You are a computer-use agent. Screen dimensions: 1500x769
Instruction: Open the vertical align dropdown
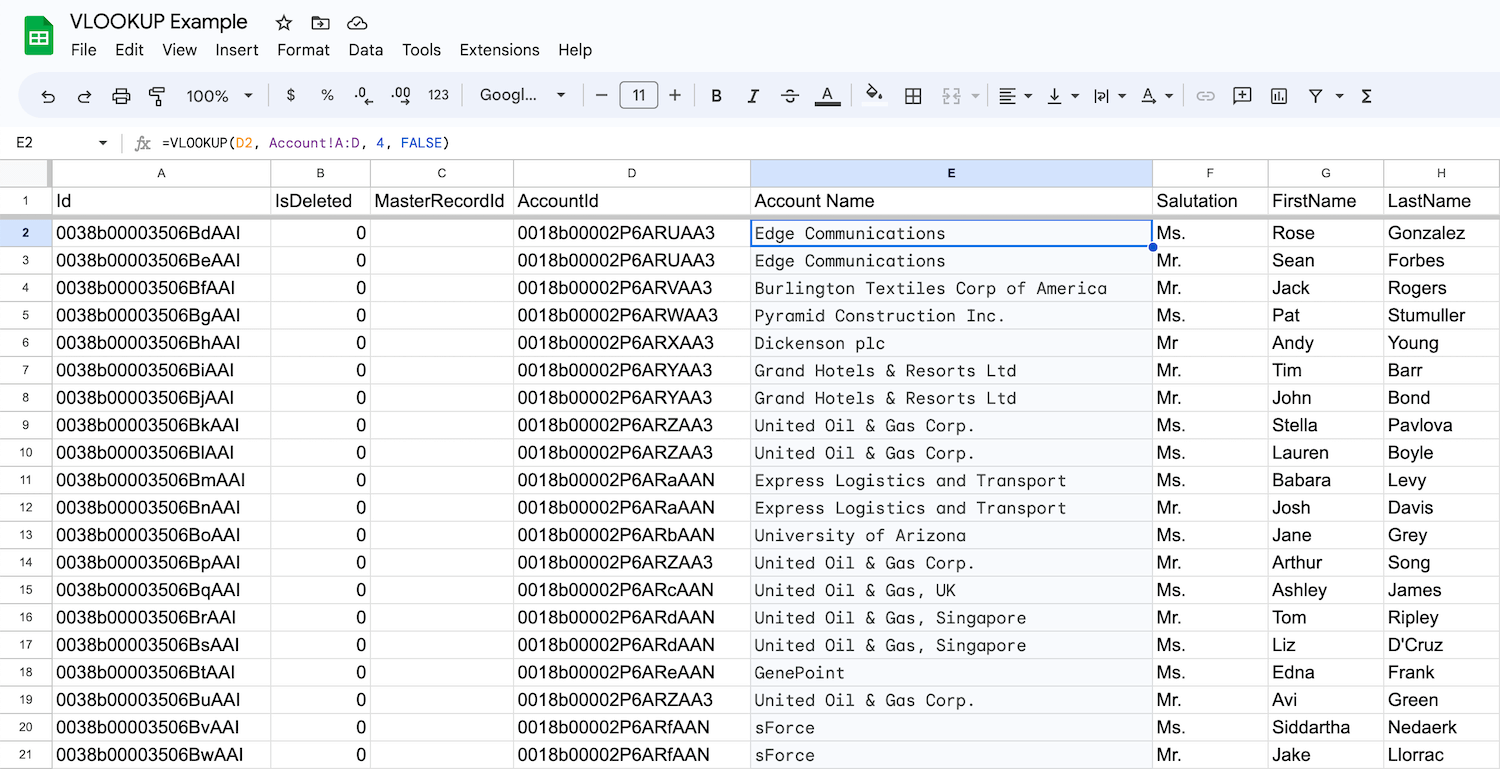pos(1062,96)
